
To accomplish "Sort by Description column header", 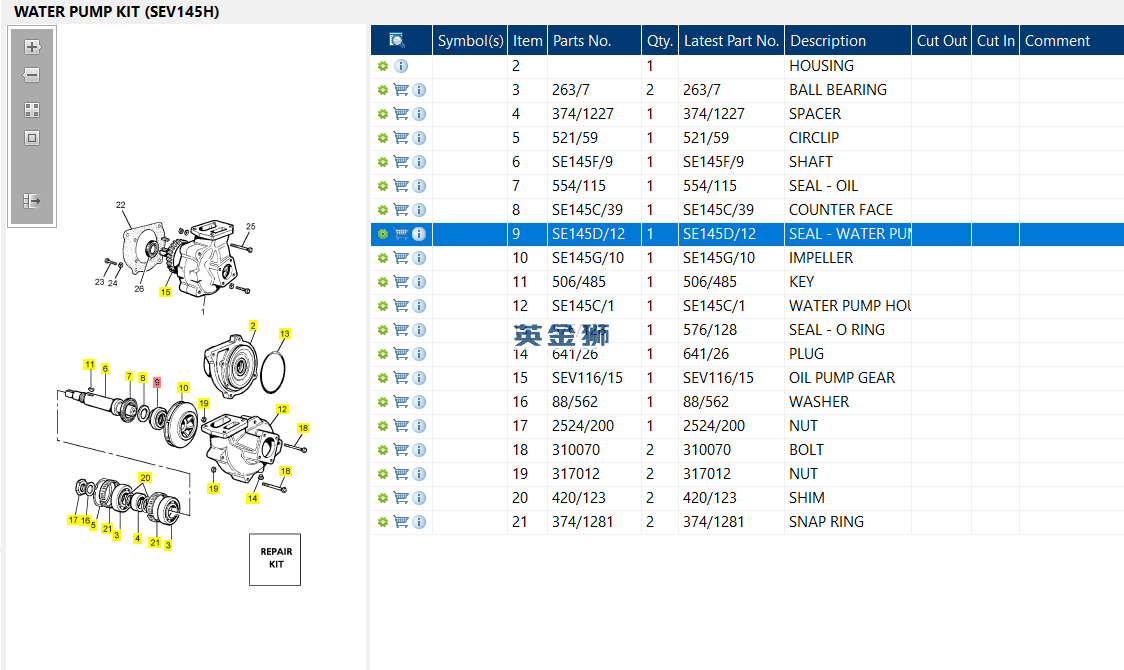I will point(848,41).
